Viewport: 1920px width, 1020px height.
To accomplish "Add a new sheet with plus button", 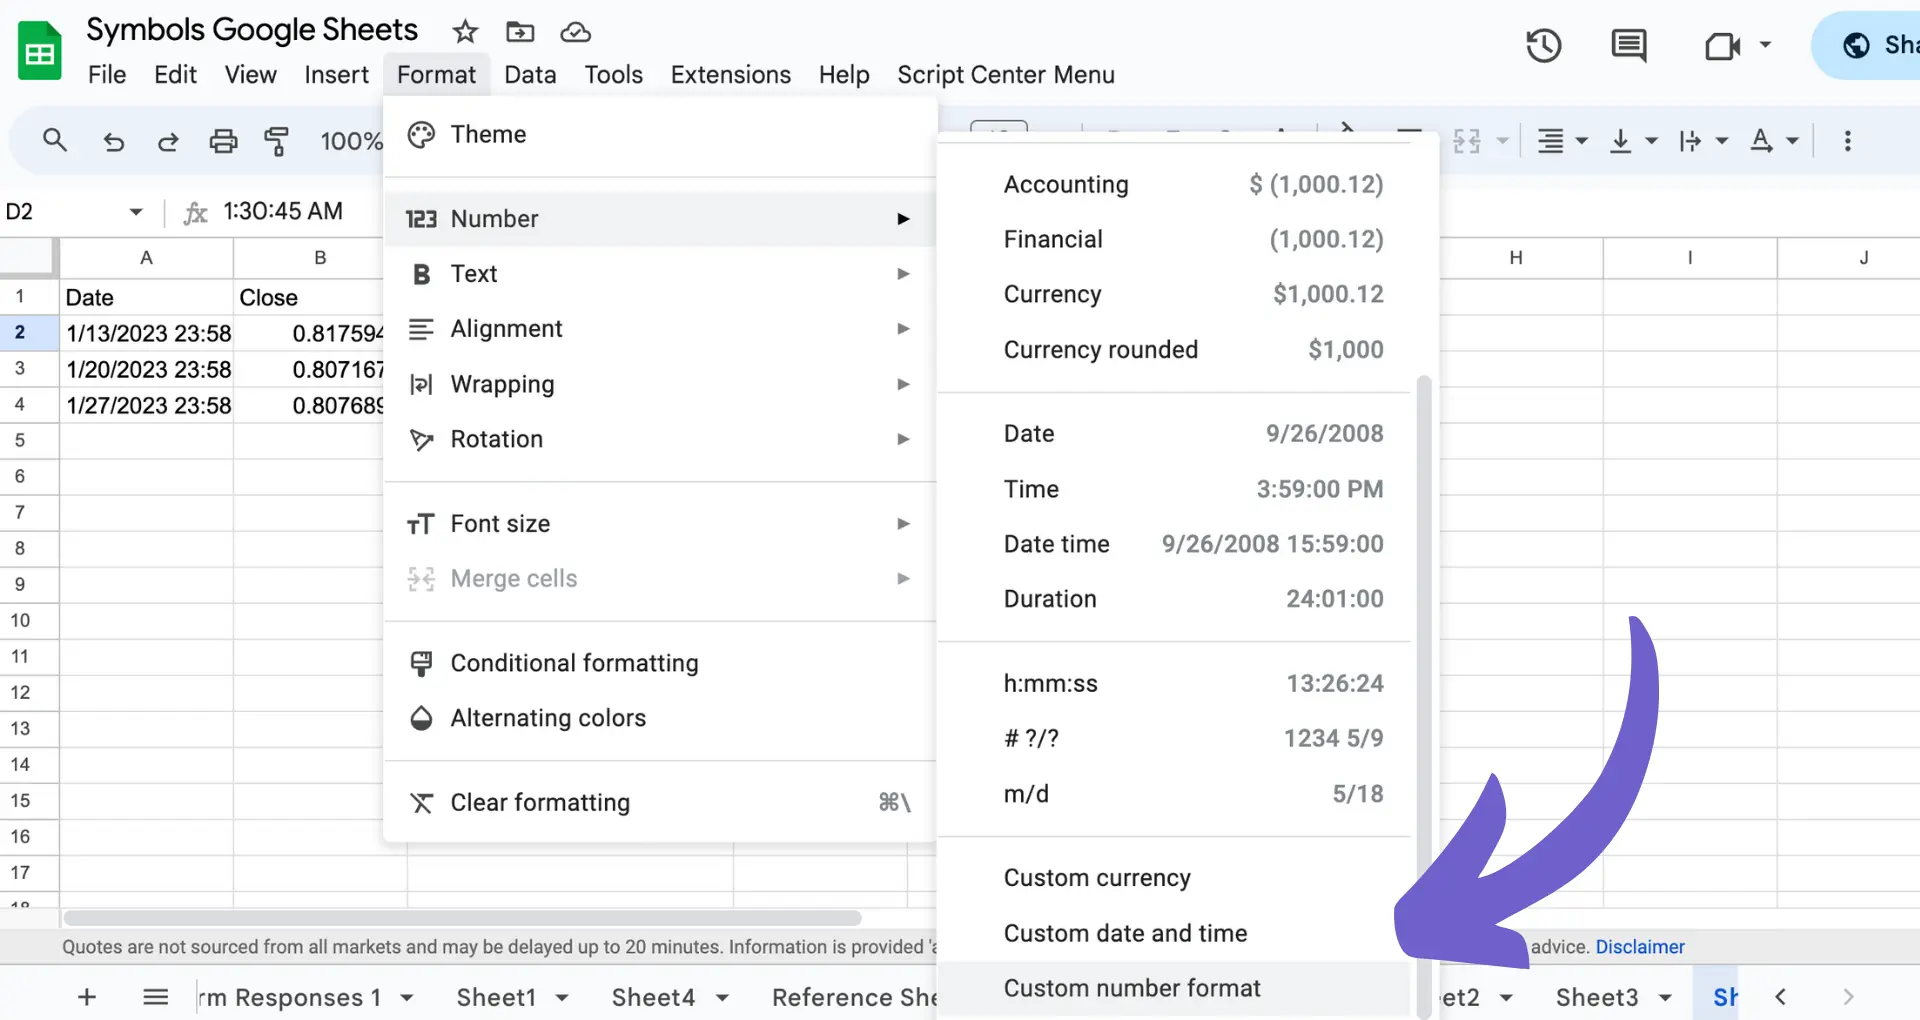I will (x=87, y=997).
